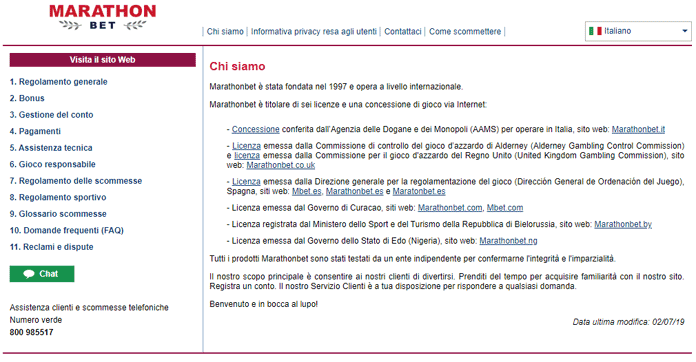
Task: Visit the Marathonbet.co.uk link
Action: point(281,165)
